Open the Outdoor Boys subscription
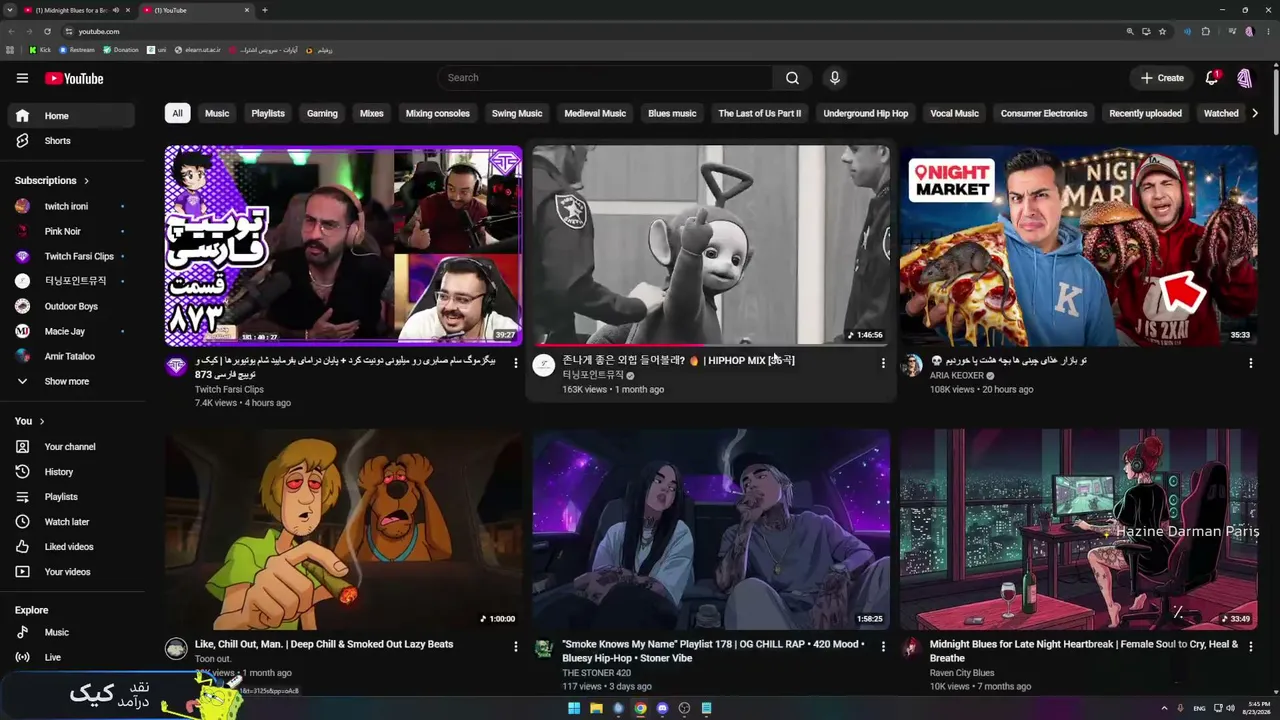 70,307
